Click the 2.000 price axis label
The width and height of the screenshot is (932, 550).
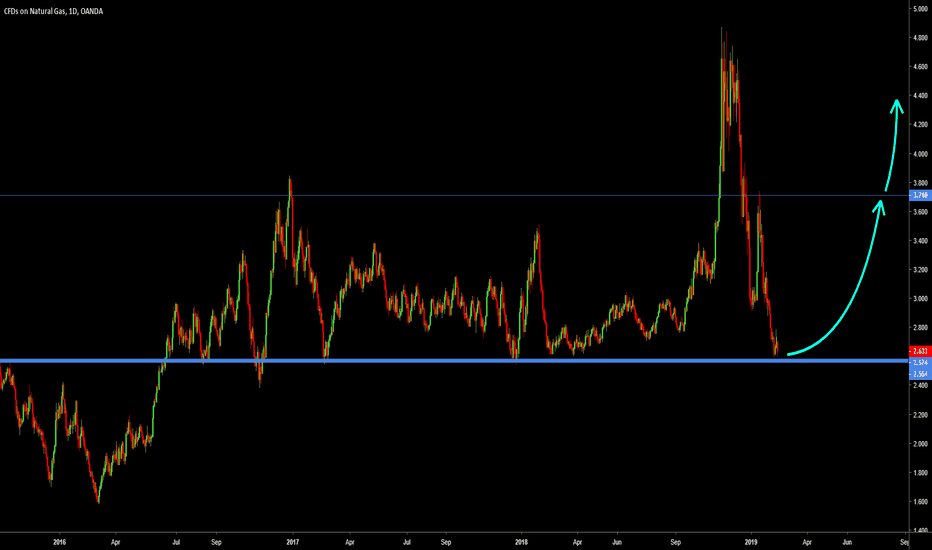click(x=920, y=444)
